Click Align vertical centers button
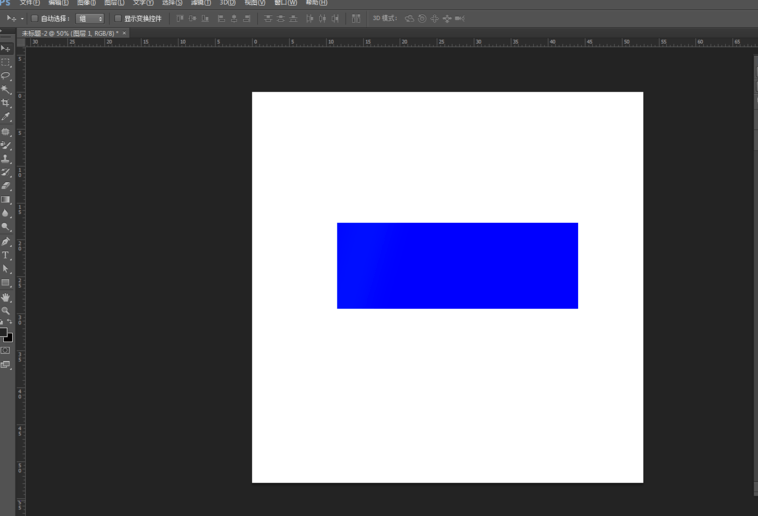The width and height of the screenshot is (758, 516). click(x=192, y=18)
